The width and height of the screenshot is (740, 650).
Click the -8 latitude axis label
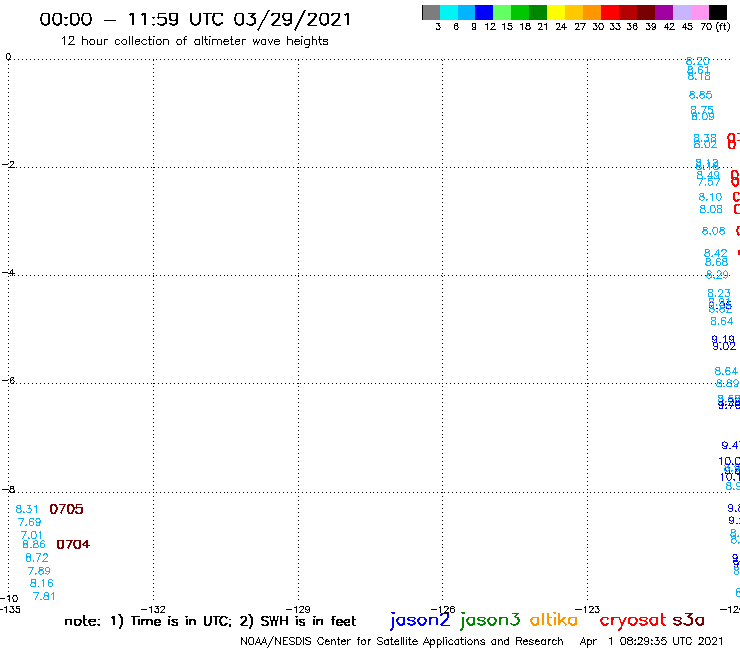click(x=8, y=490)
